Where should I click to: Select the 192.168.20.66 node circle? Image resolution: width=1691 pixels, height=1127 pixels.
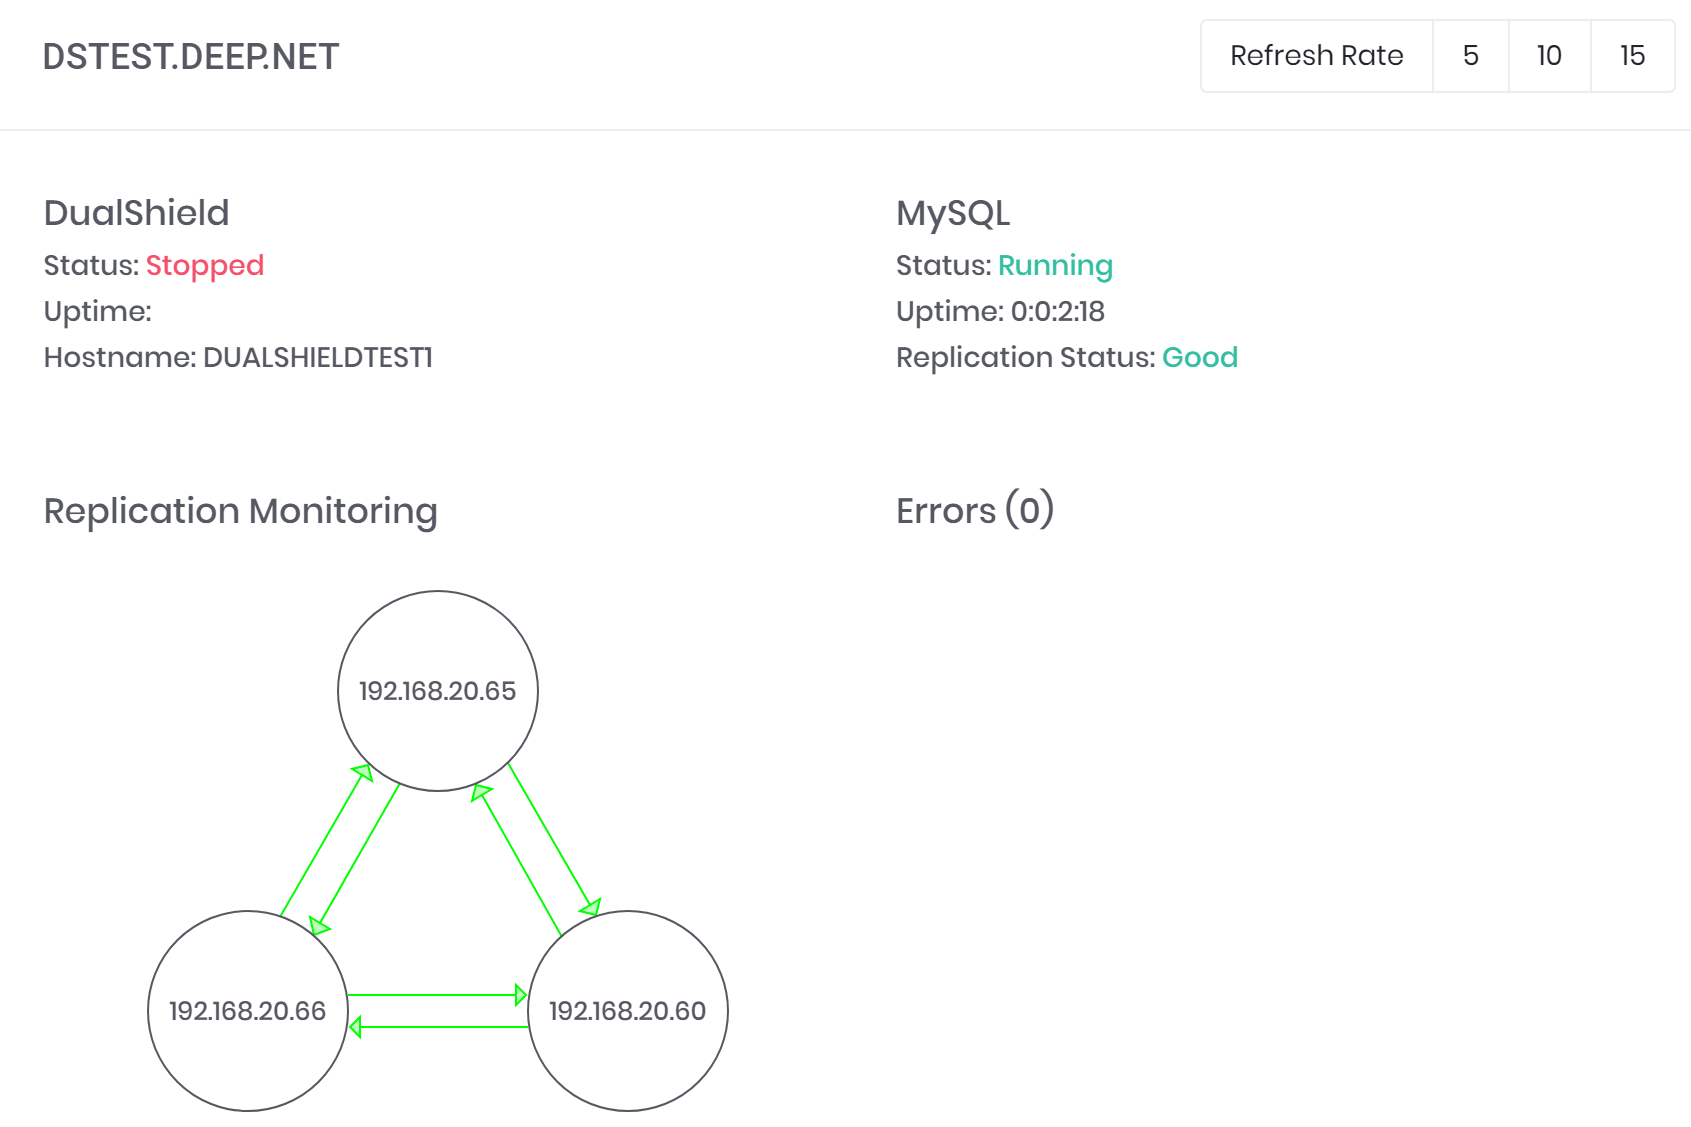click(x=248, y=1050)
